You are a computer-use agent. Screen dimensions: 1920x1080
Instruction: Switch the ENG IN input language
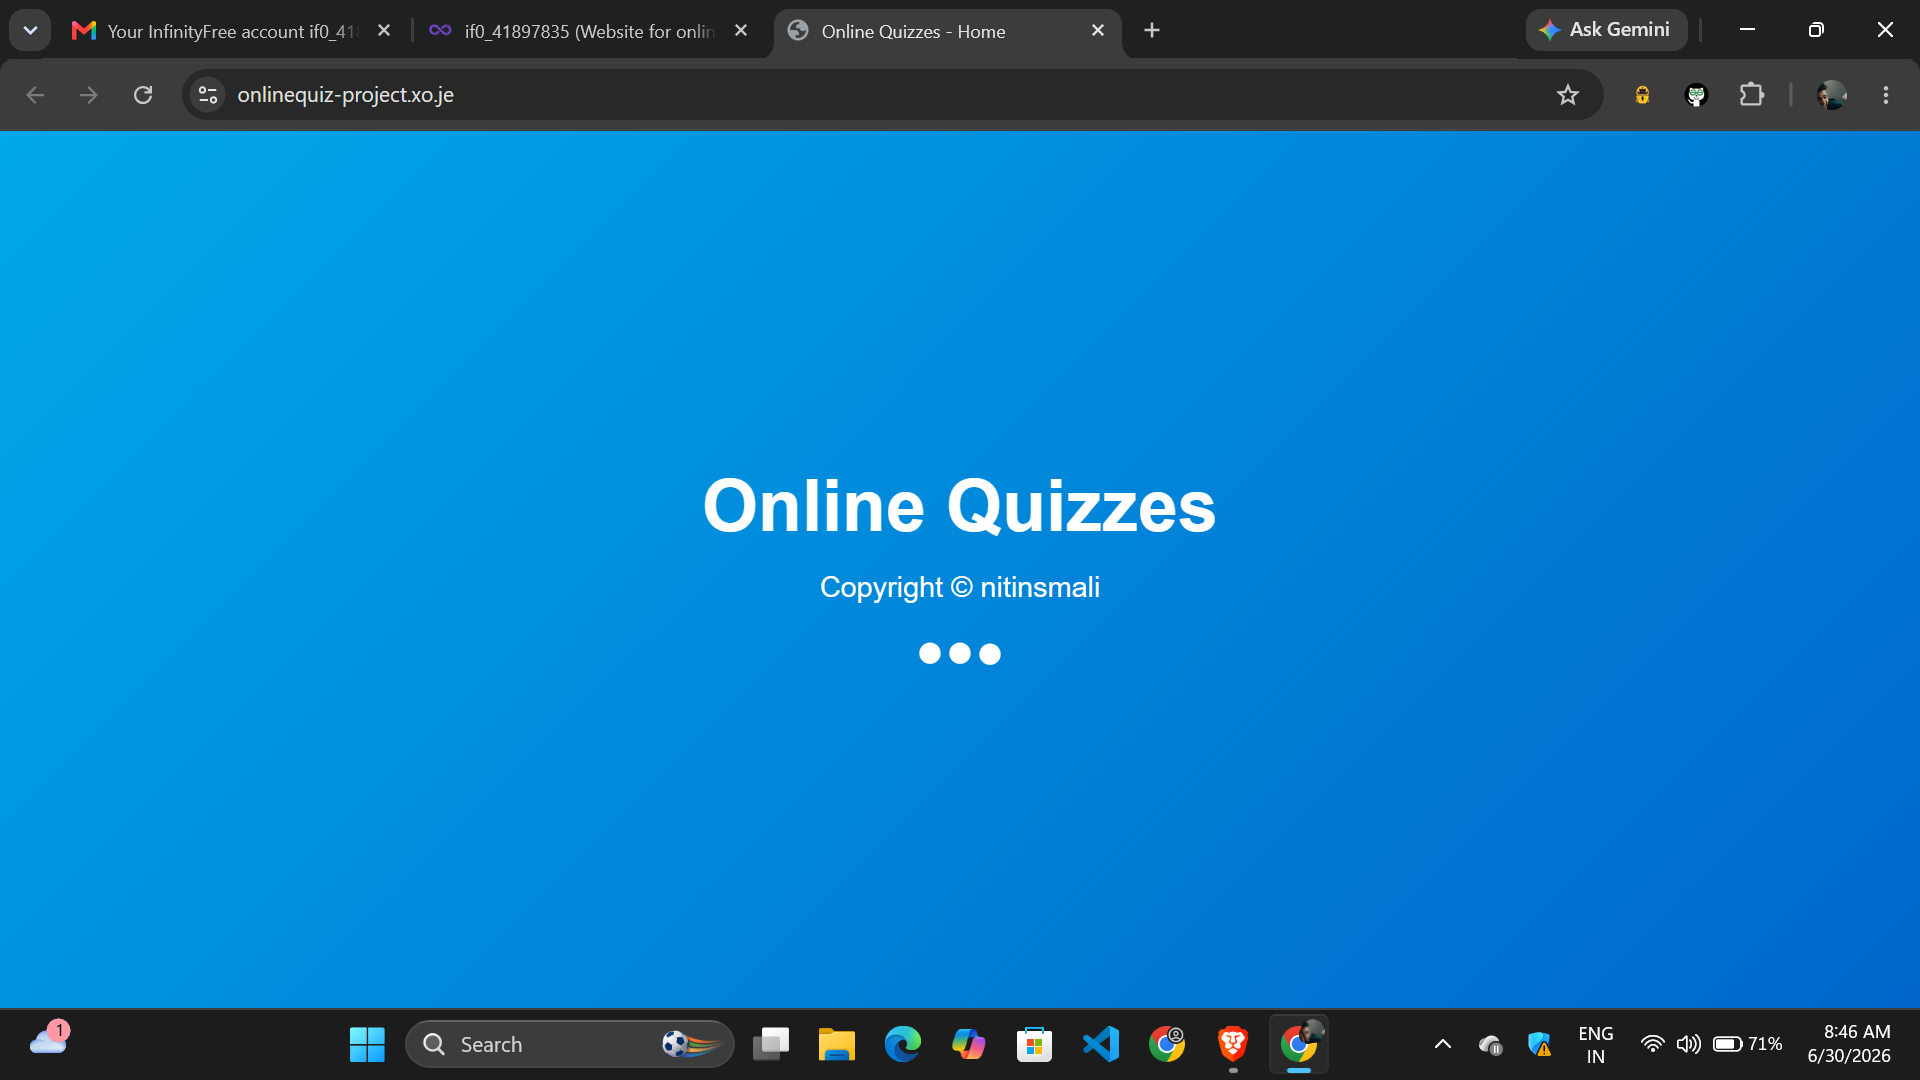coord(1596,1045)
